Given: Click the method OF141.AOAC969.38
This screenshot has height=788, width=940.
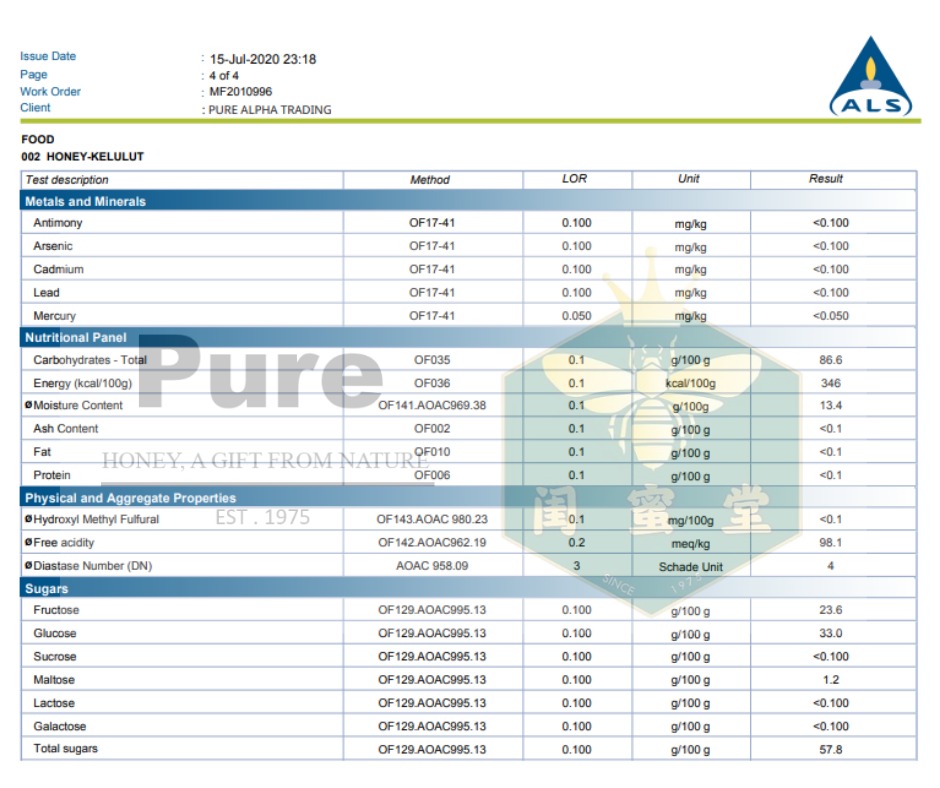Looking at the screenshot, I should click(x=432, y=405).
